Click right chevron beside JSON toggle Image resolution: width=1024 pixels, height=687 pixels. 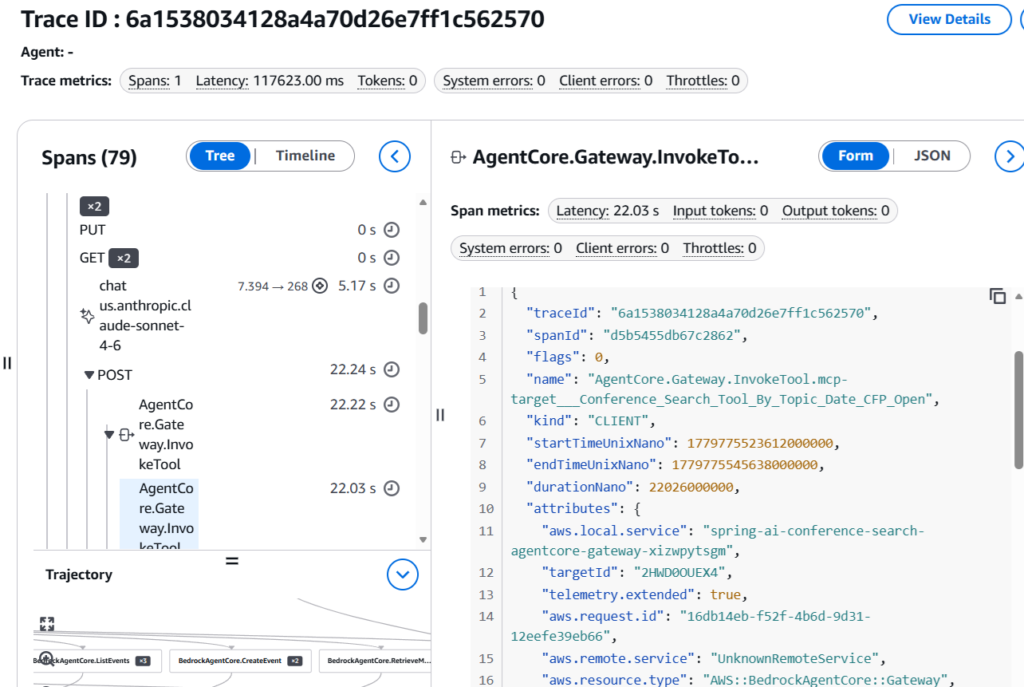(1009, 157)
